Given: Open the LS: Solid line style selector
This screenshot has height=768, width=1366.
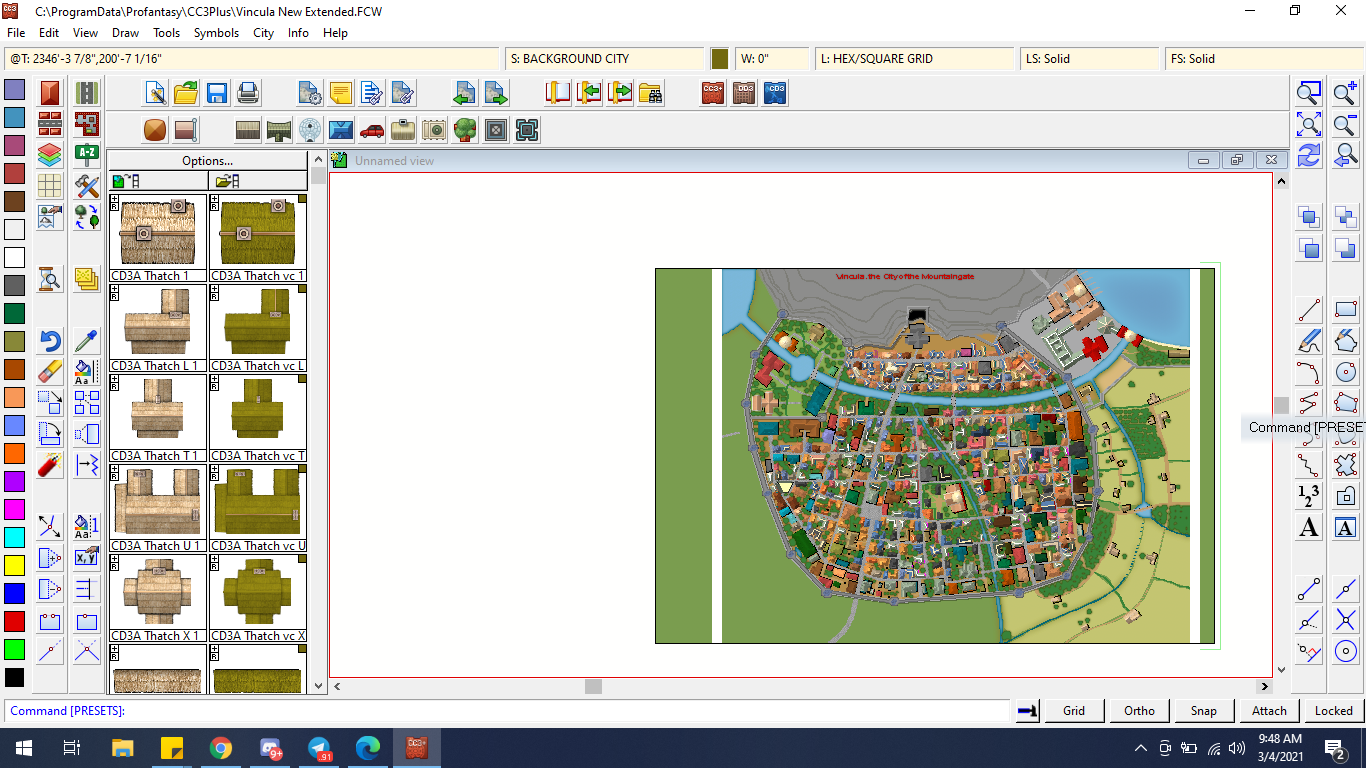Looking at the screenshot, I should click(x=1091, y=59).
